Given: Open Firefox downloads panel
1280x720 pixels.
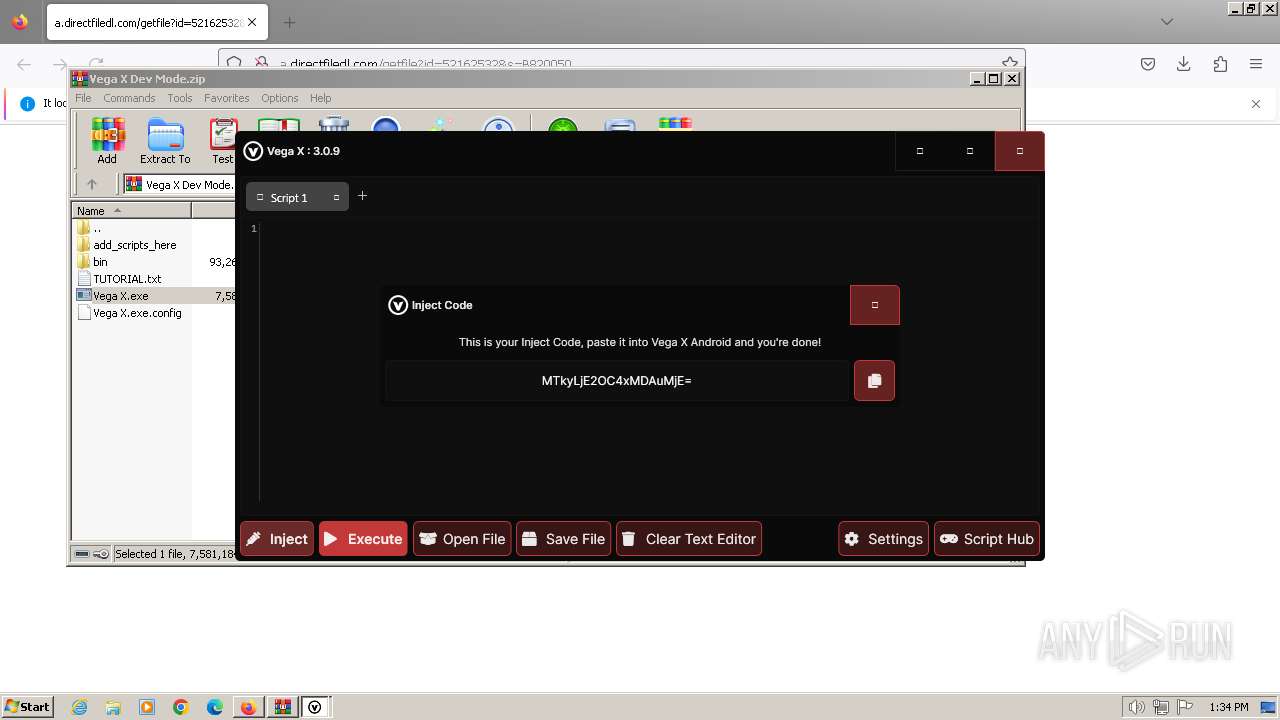Looking at the screenshot, I should (1184, 64).
